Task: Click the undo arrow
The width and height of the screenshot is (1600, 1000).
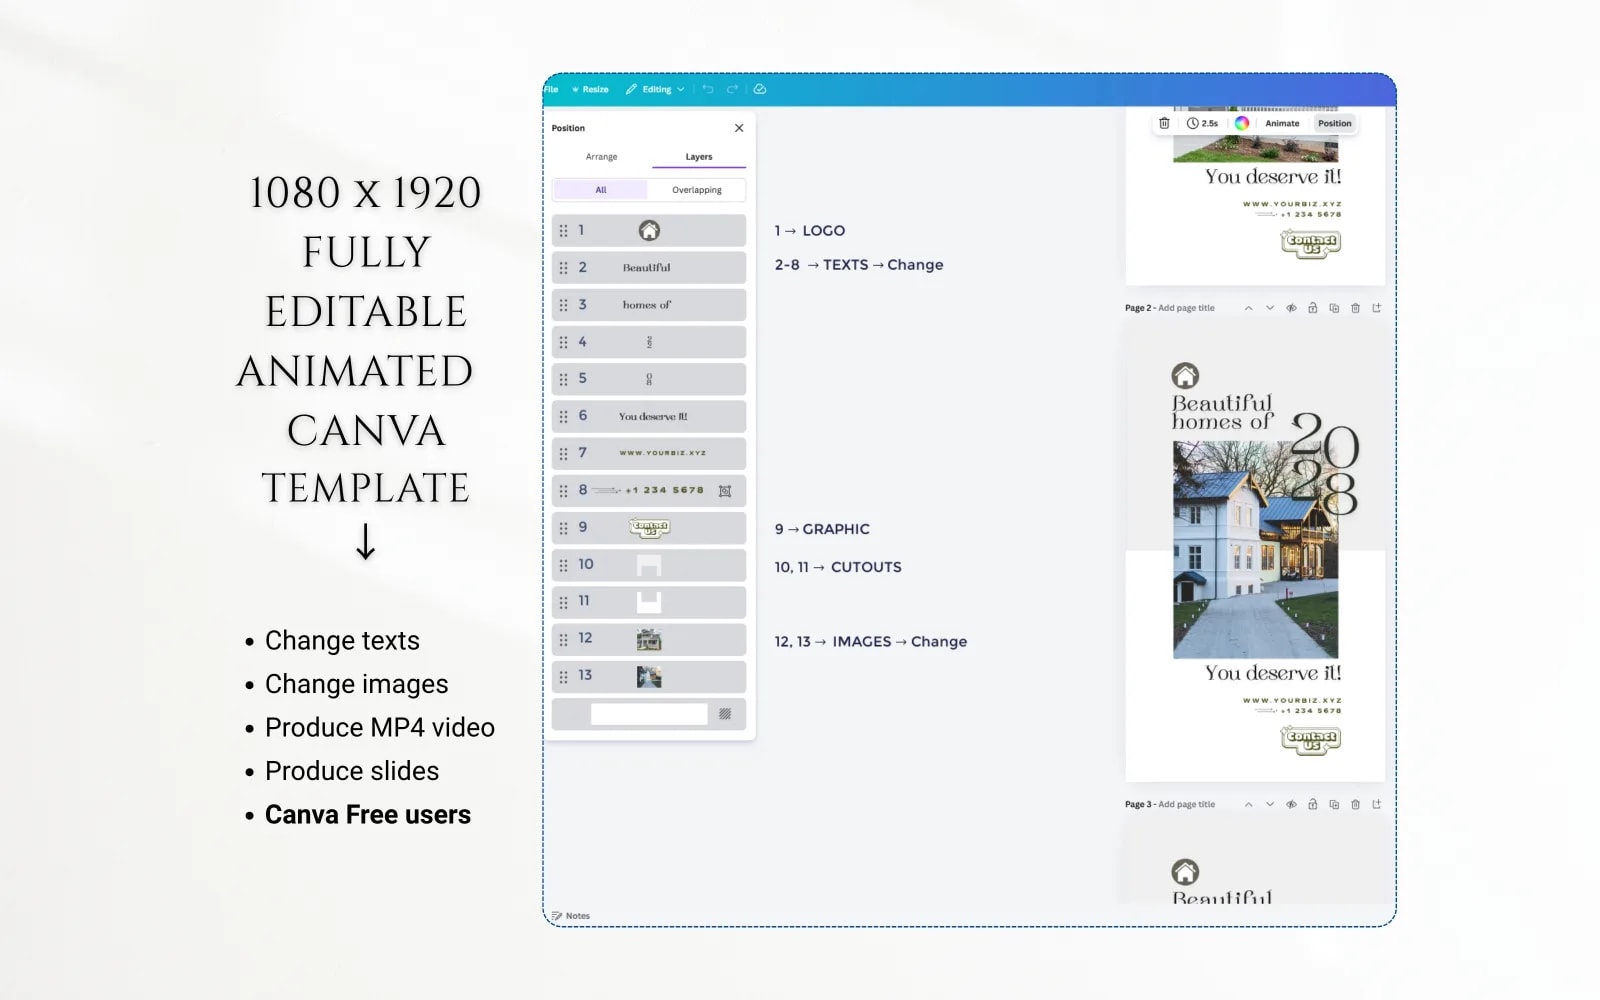Action: pos(708,89)
